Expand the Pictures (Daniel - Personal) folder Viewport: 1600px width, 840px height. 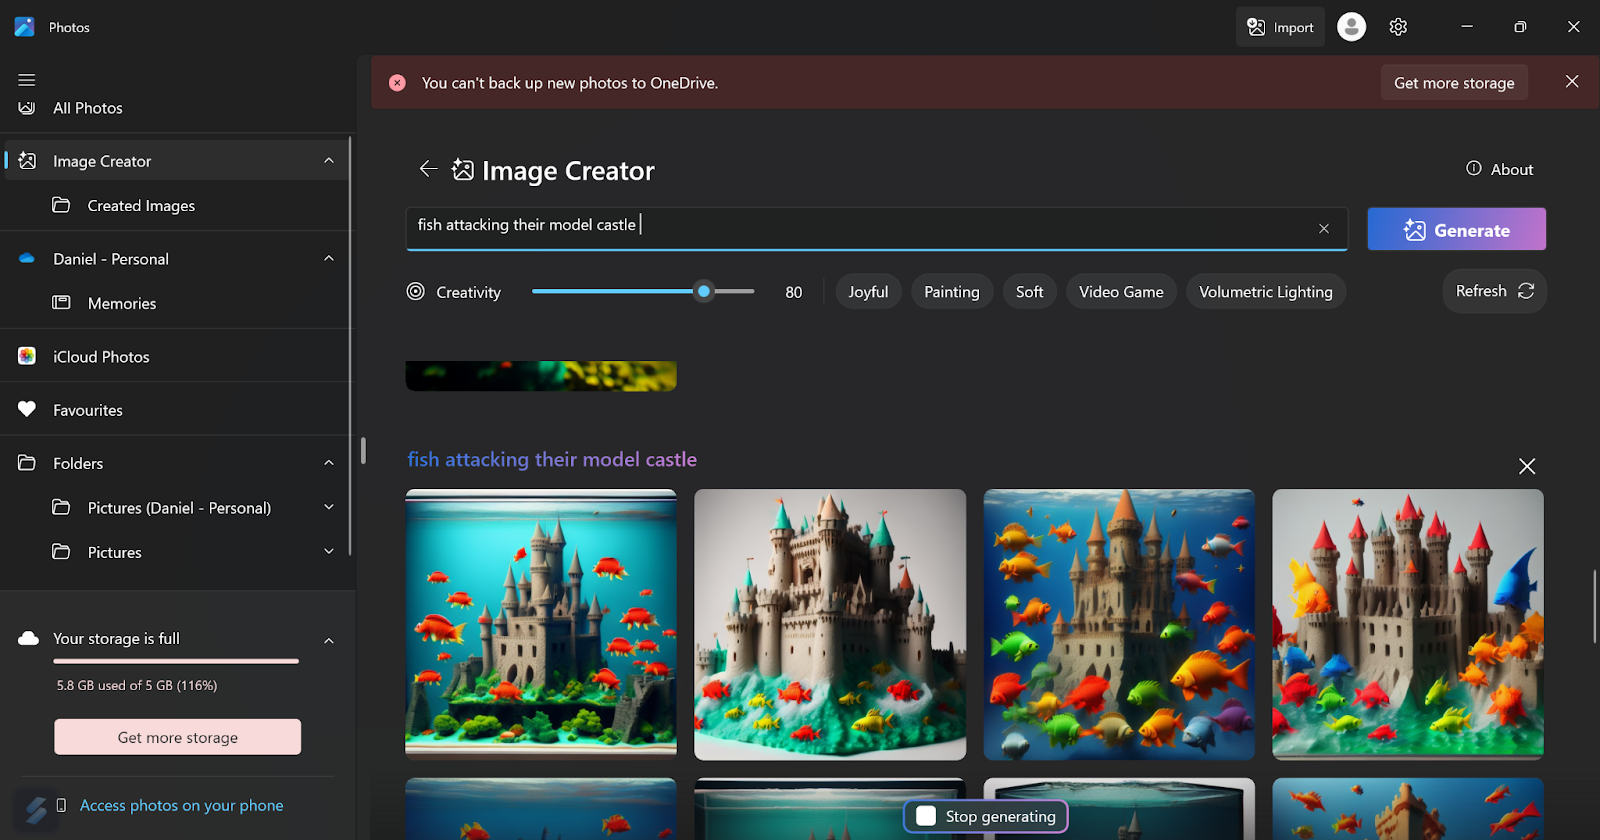329,508
